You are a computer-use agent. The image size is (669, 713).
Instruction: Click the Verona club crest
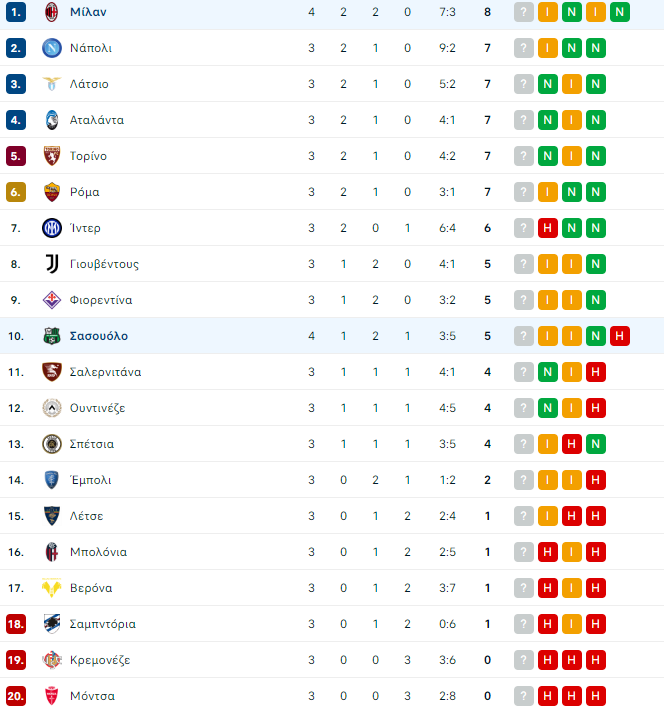coord(52,588)
